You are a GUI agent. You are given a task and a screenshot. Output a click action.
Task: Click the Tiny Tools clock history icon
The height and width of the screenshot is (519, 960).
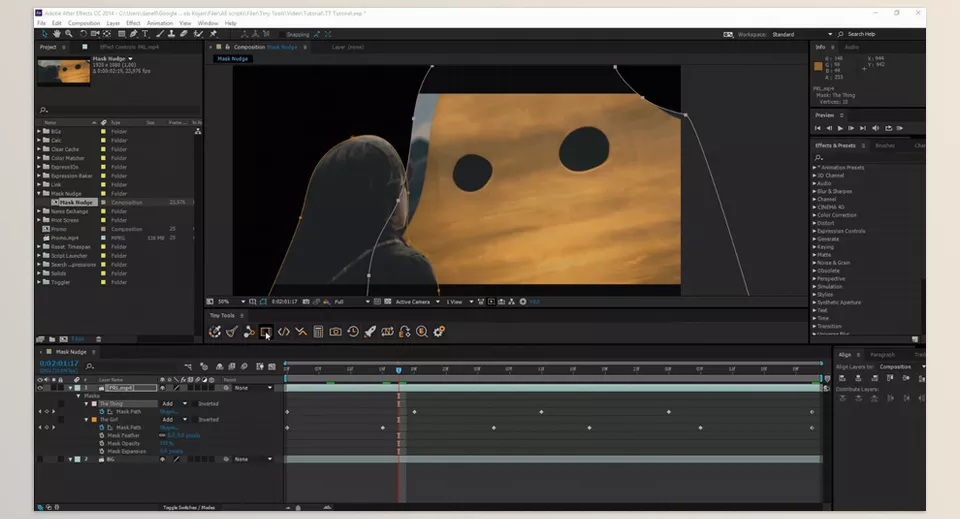click(x=353, y=332)
